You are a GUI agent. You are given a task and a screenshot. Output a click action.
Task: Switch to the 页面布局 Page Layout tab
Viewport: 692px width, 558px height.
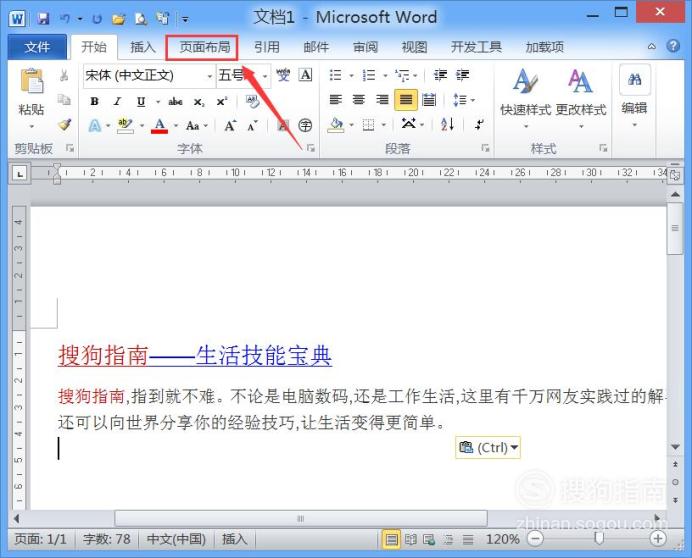point(204,47)
